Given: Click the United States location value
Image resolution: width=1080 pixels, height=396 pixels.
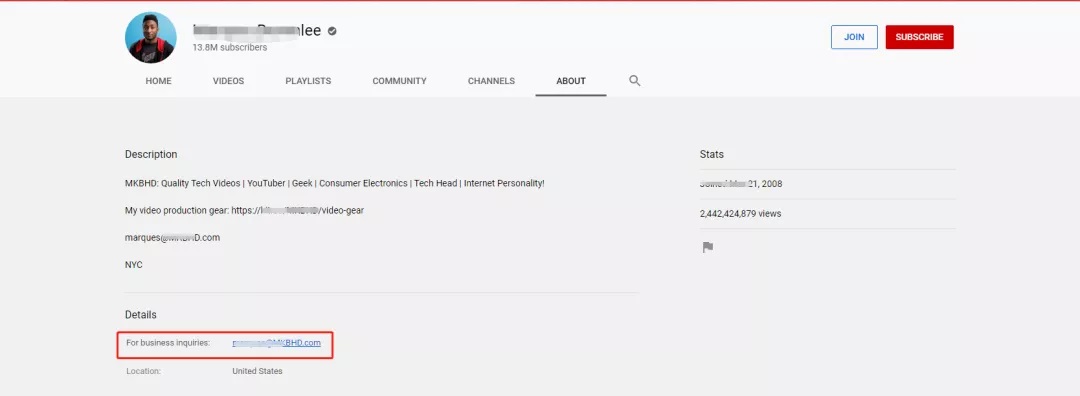Looking at the screenshot, I should pos(257,371).
